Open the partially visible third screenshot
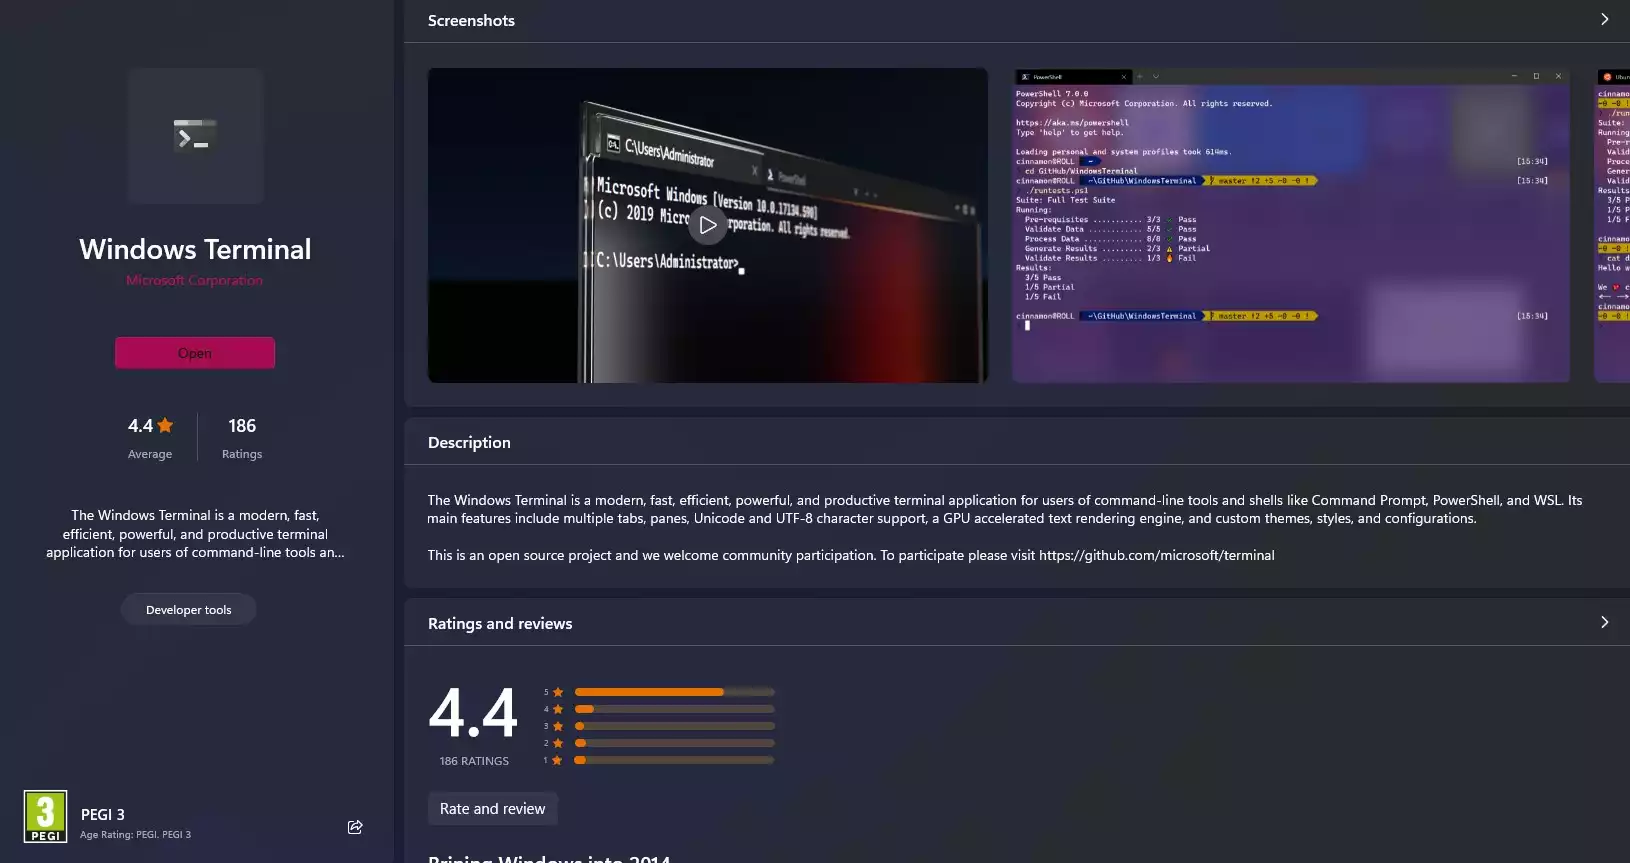The height and width of the screenshot is (863, 1630). coord(1612,225)
